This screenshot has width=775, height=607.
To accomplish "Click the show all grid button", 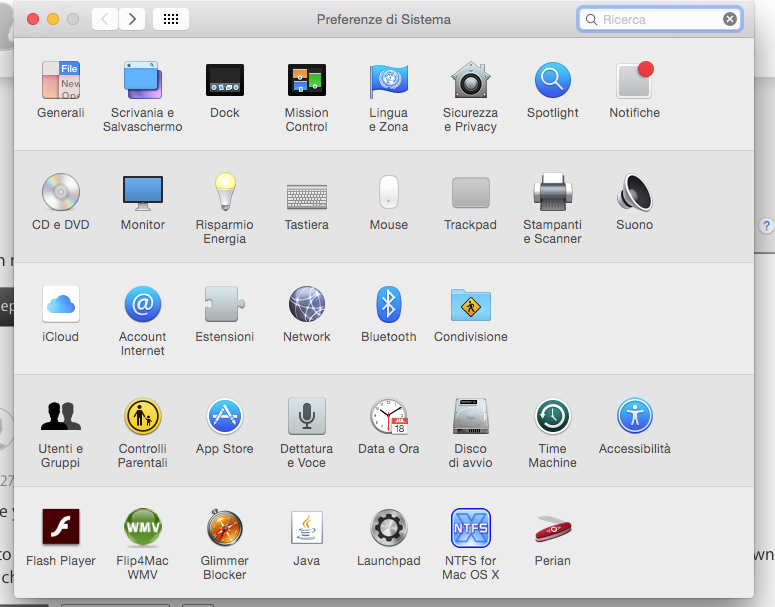I will tap(171, 19).
